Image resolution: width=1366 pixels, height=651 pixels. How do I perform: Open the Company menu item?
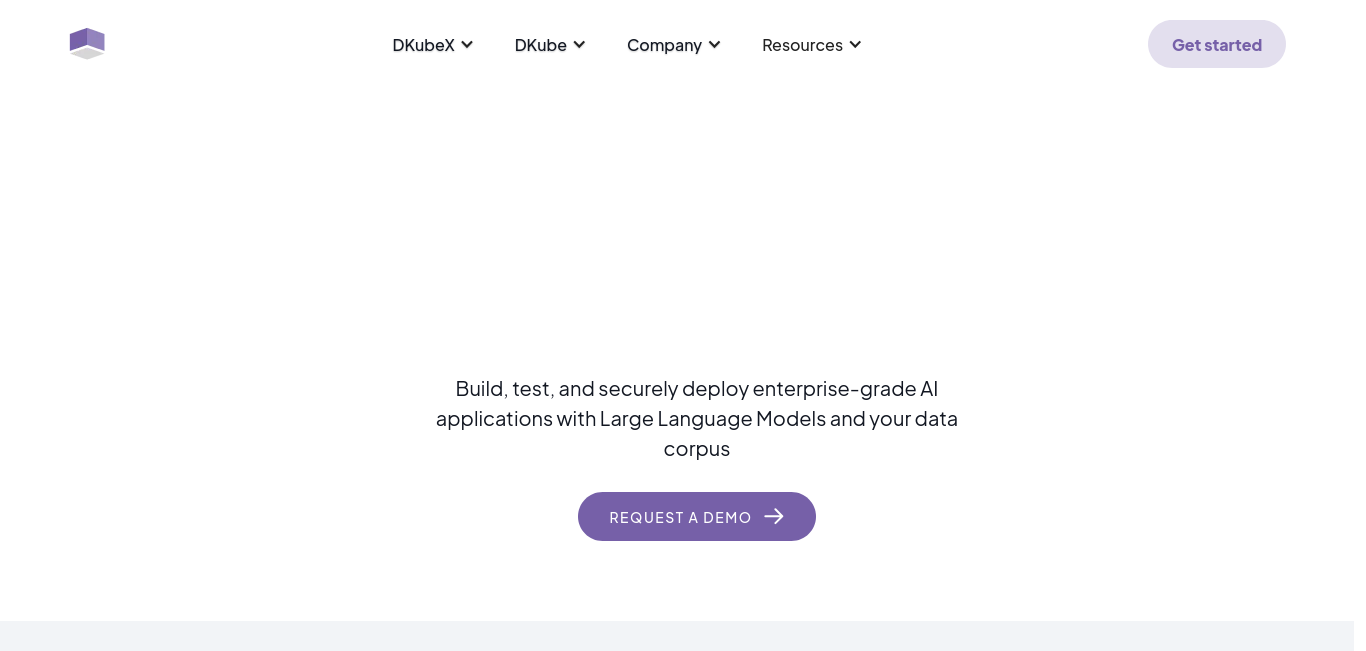pyautogui.click(x=664, y=44)
